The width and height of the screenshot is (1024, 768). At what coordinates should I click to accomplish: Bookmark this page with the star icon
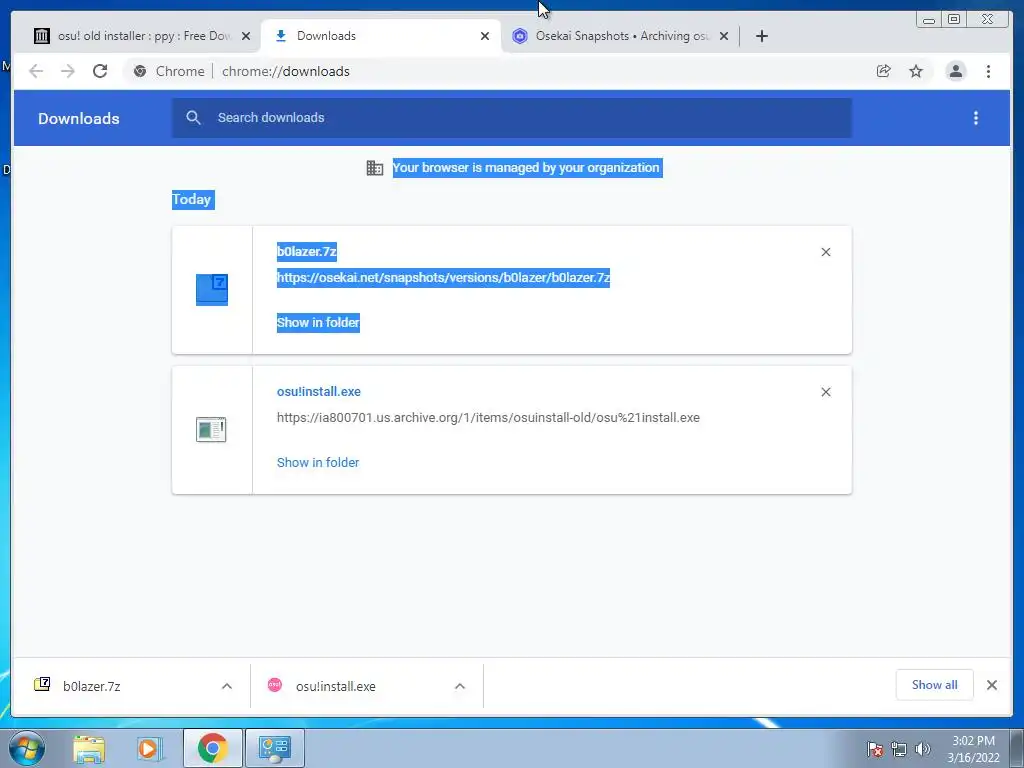916,71
